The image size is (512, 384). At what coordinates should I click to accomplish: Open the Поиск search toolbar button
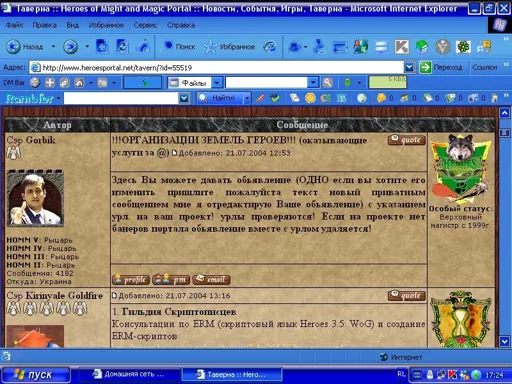tap(179, 47)
